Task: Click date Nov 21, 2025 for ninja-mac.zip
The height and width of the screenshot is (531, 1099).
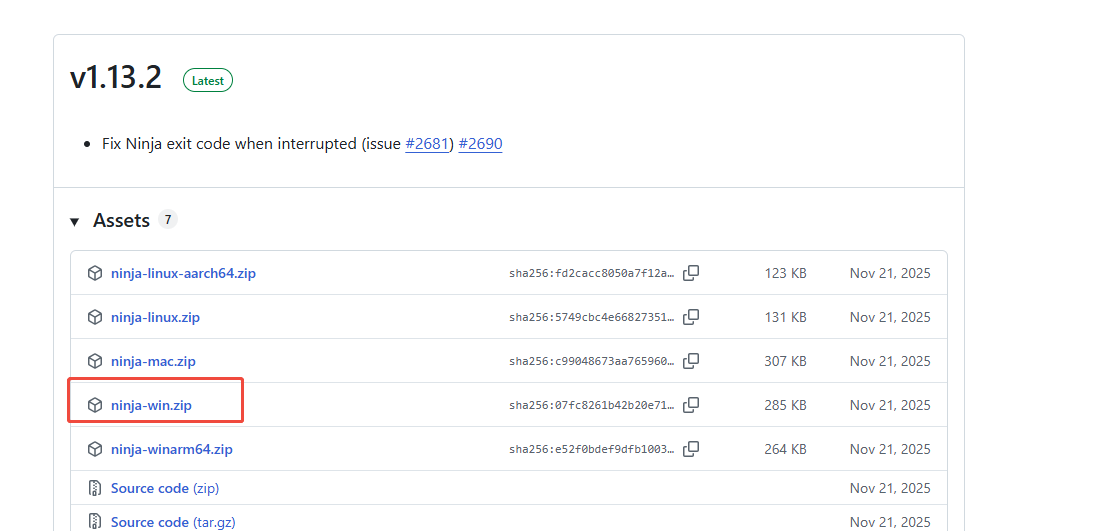Action: (890, 361)
